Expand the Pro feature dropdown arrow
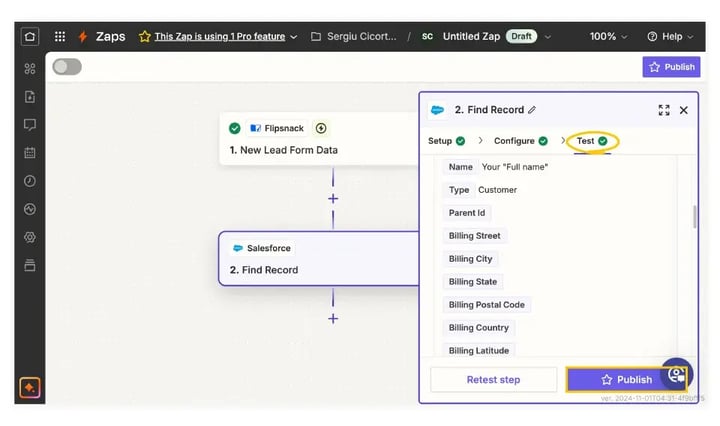This screenshot has width=720, height=426. (294, 37)
